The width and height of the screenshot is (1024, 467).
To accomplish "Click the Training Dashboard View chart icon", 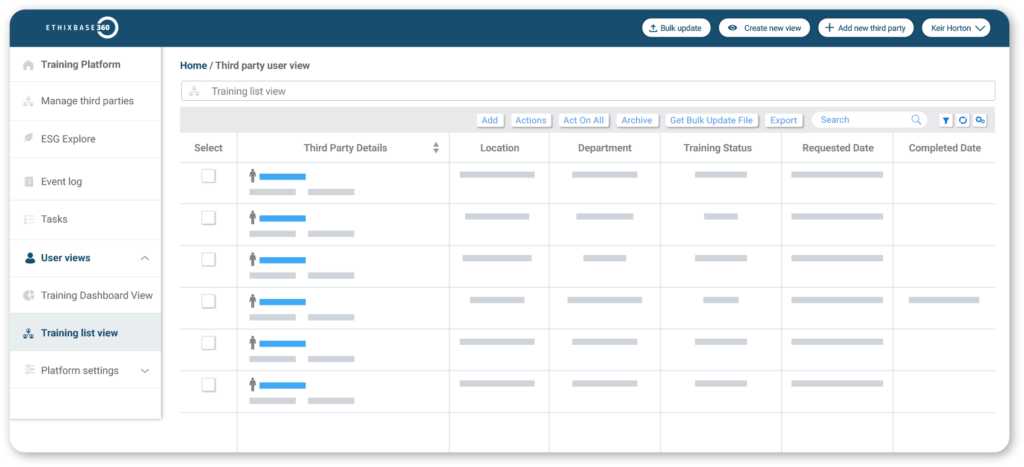I will pos(29,295).
